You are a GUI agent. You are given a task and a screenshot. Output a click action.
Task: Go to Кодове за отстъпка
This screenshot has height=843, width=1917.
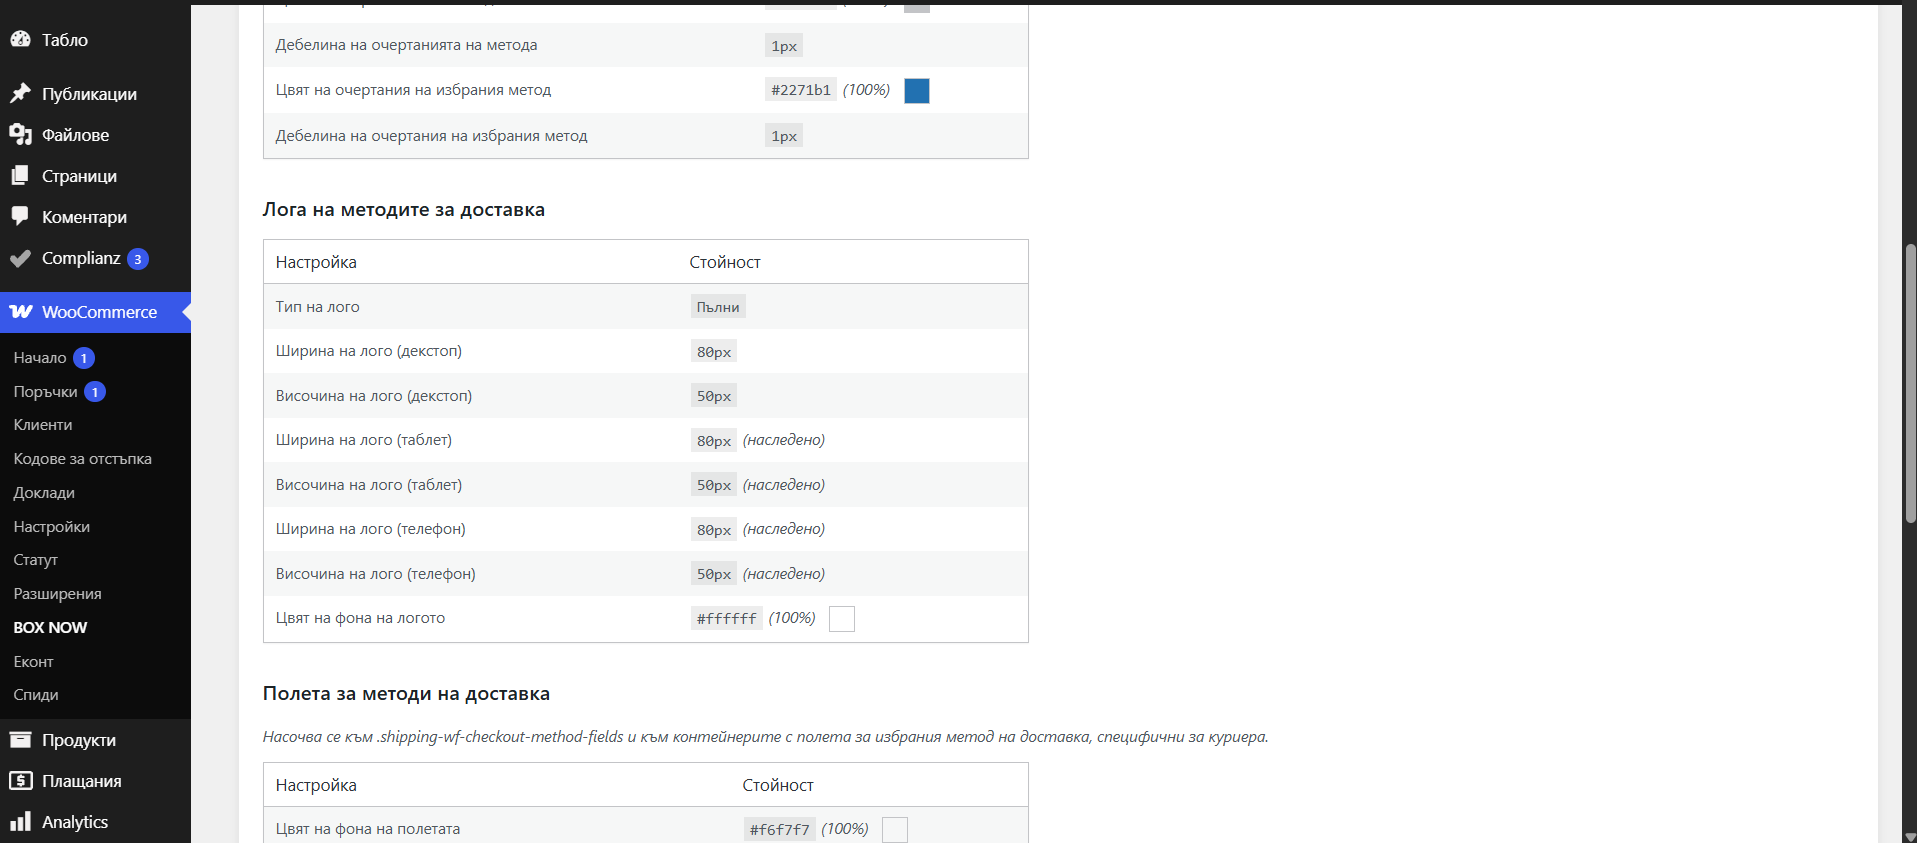pos(83,458)
